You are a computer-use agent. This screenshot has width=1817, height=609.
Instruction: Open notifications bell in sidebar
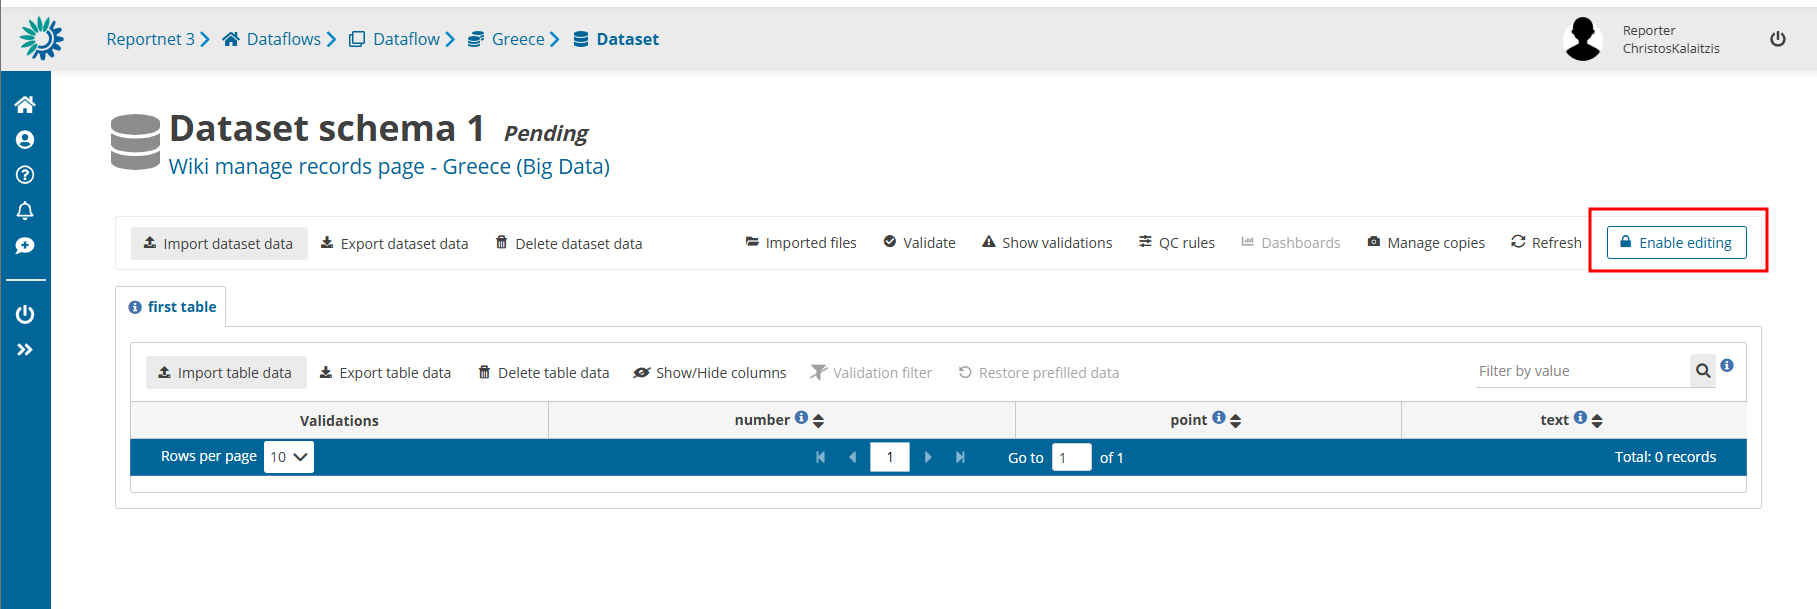(x=25, y=211)
